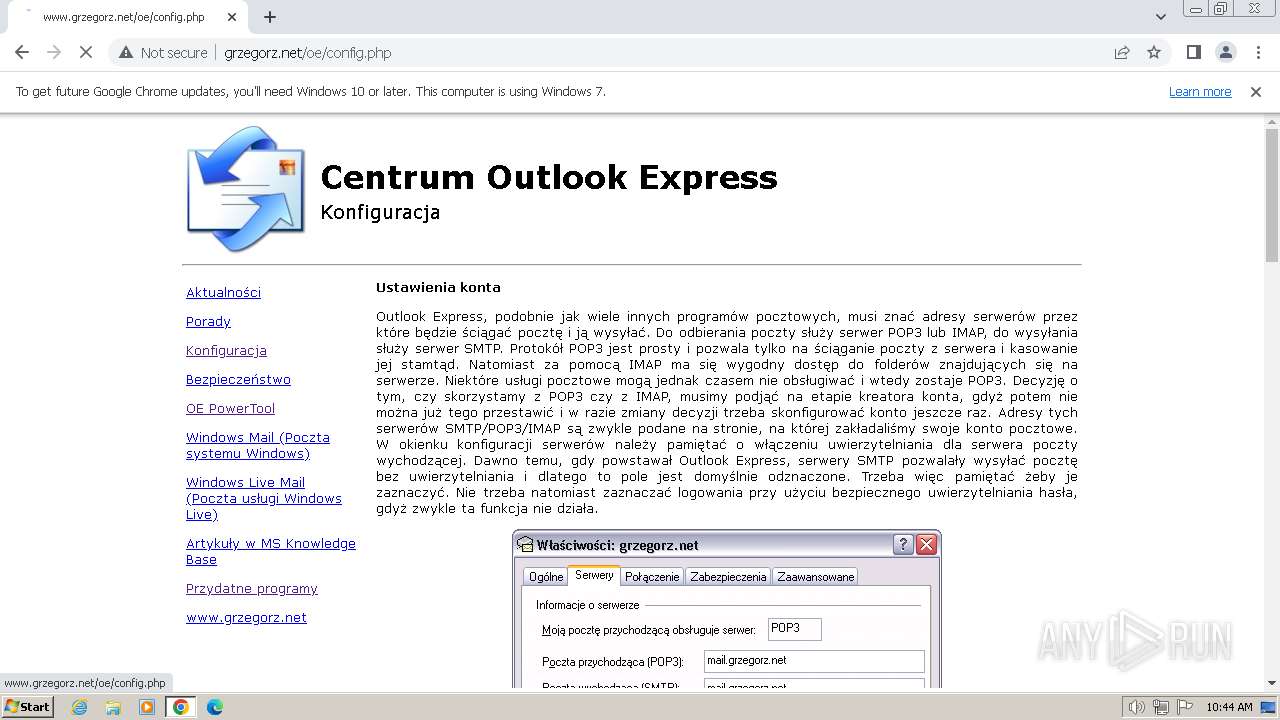The height and width of the screenshot is (720, 1280).
Task: Expand the tab search dropdown
Action: [1161, 17]
